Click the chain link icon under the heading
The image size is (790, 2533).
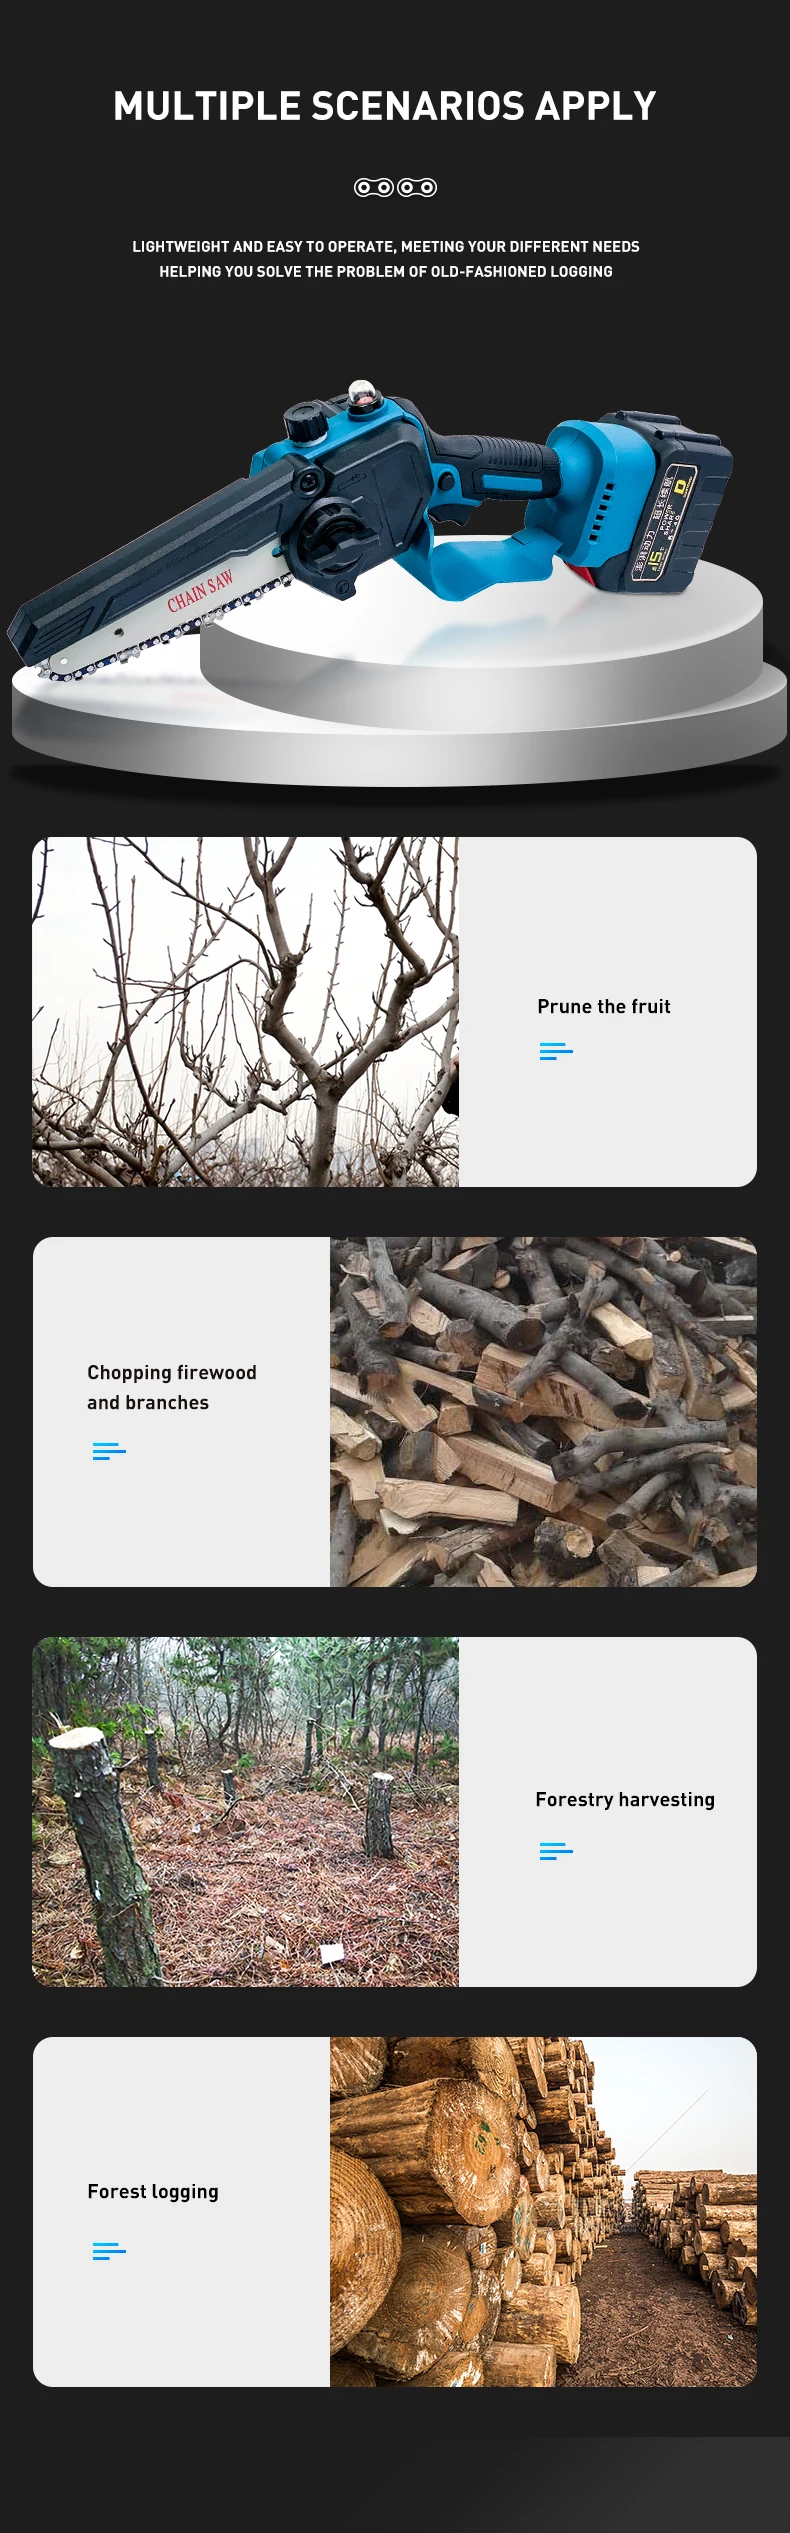pyautogui.click(x=395, y=187)
